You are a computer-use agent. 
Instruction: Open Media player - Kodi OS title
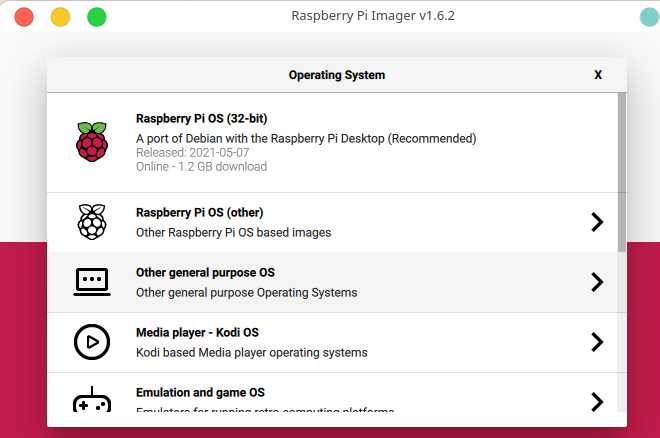pyautogui.click(x=197, y=332)
